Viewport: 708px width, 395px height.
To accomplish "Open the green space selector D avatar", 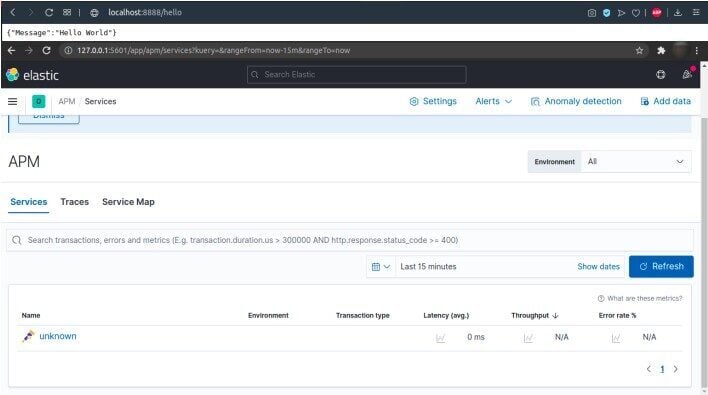I will coord(39,102).
